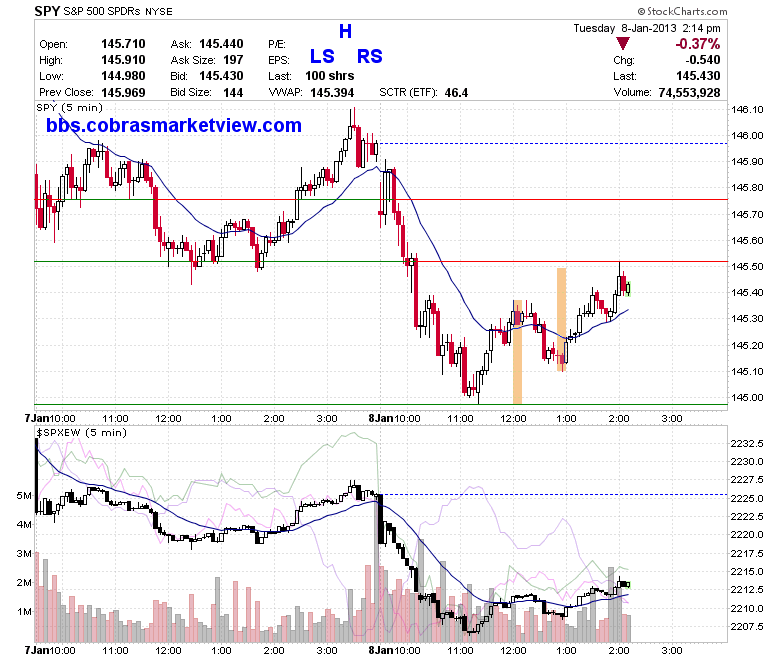The width and height of the screenshot is (780, 659).
Task: Click the SCTR (ETF) value 46.4
Action: tap(456, 93)
